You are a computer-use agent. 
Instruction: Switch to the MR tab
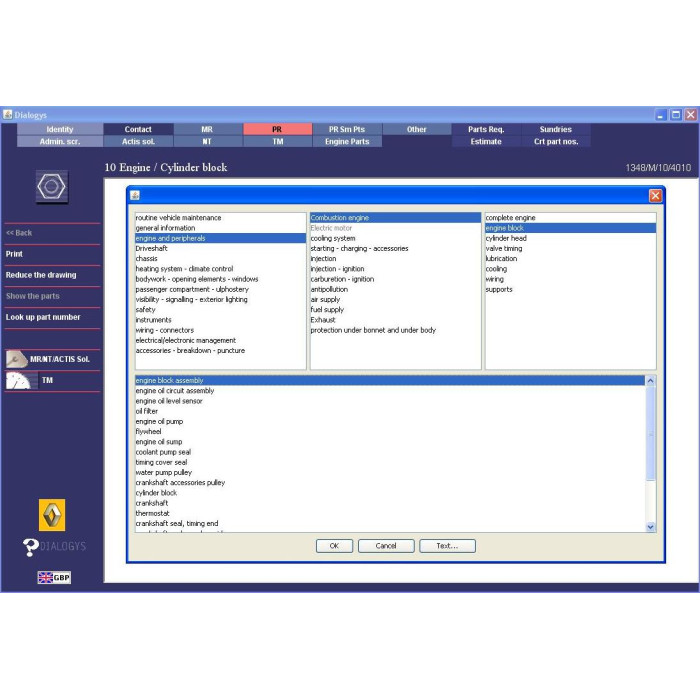coord(207,129)
